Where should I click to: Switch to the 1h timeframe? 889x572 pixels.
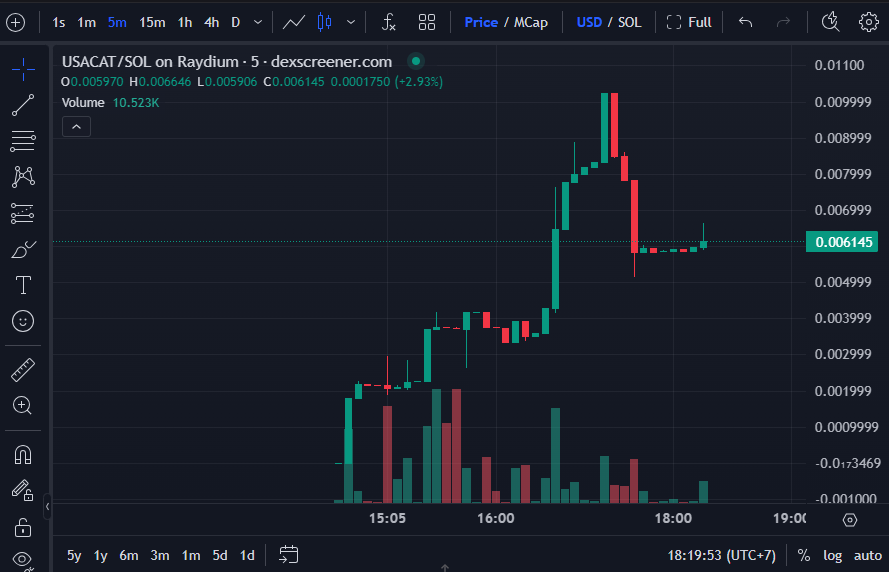[184, 23]
